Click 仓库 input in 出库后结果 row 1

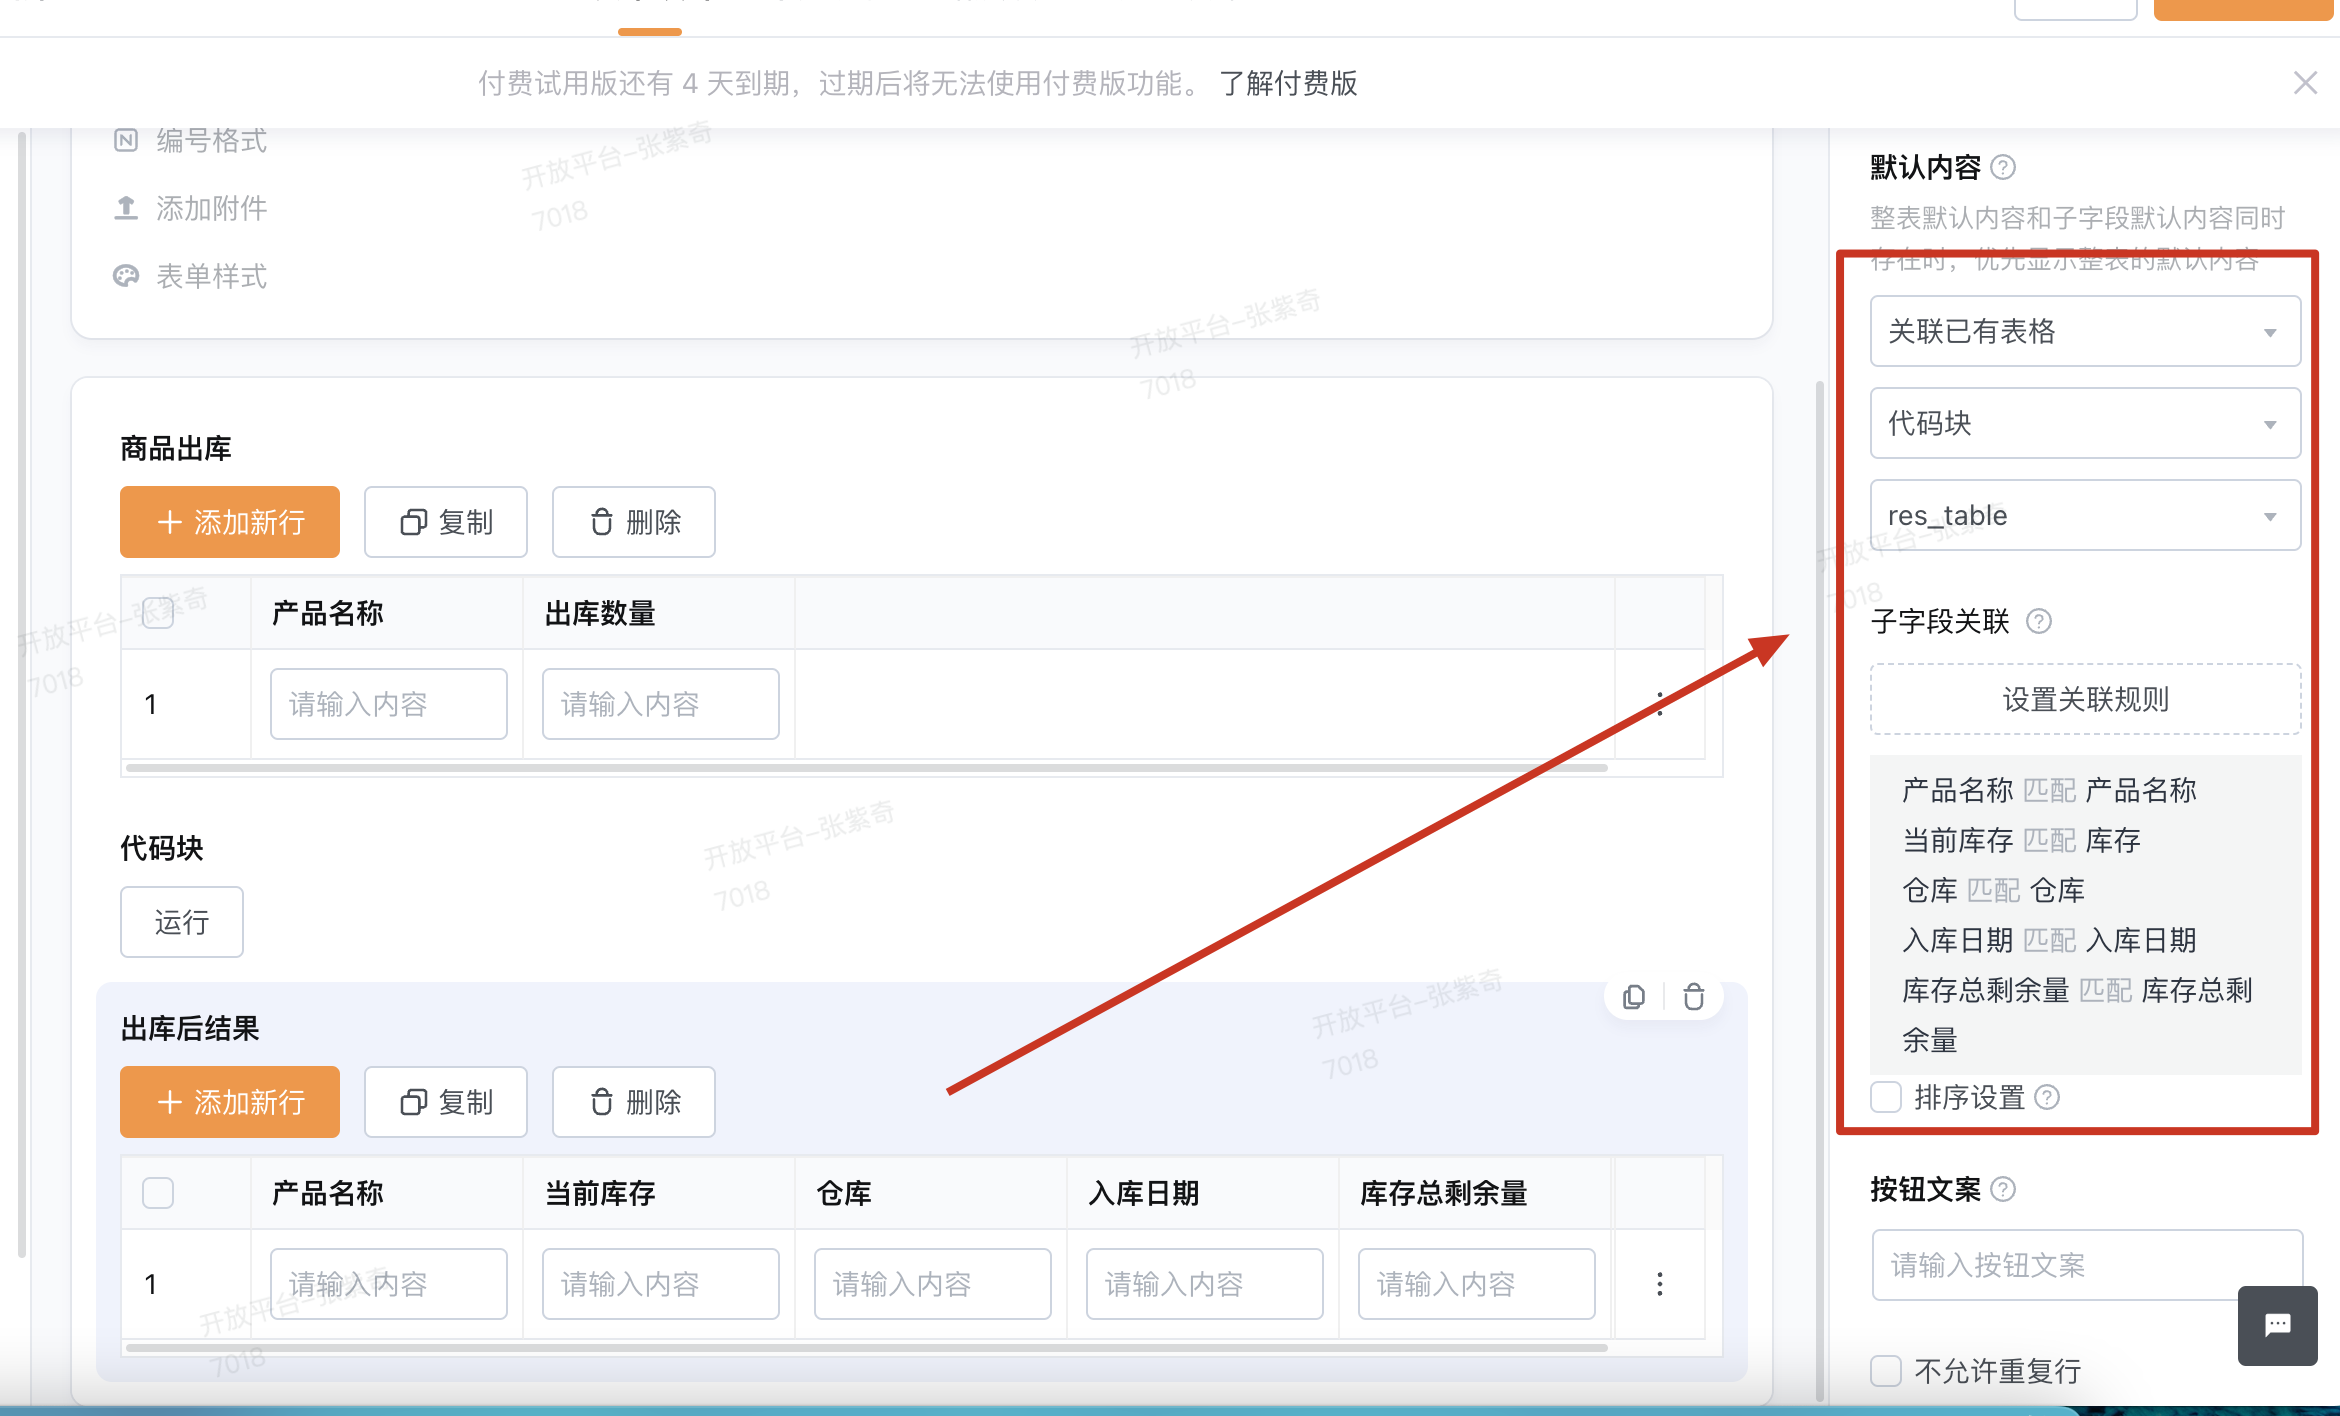click(933, 1284)
